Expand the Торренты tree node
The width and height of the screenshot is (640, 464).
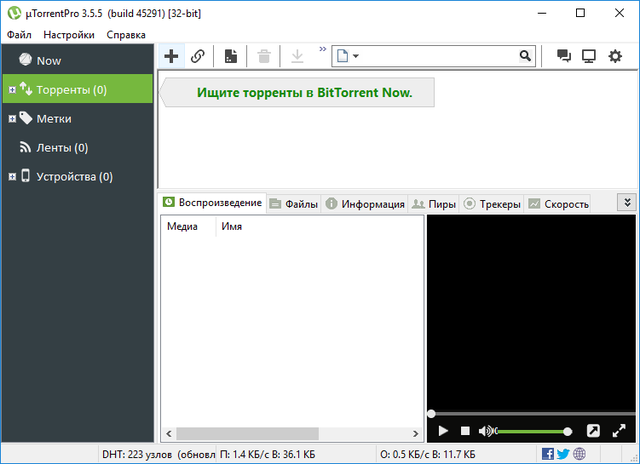click(11, 90)
